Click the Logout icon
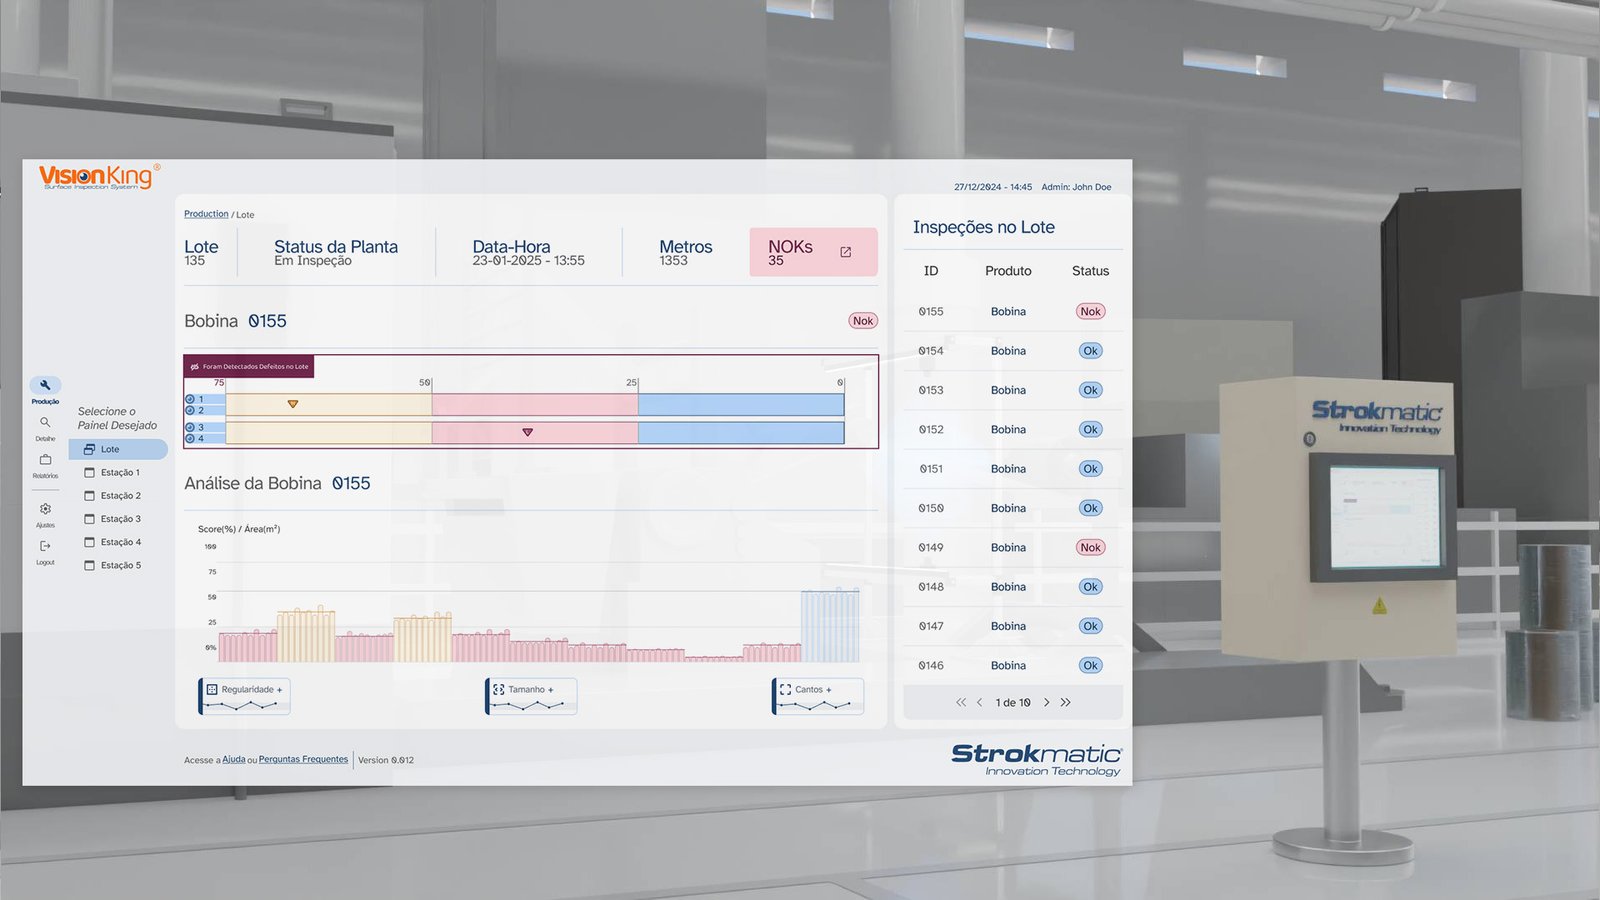 (45, 546)
